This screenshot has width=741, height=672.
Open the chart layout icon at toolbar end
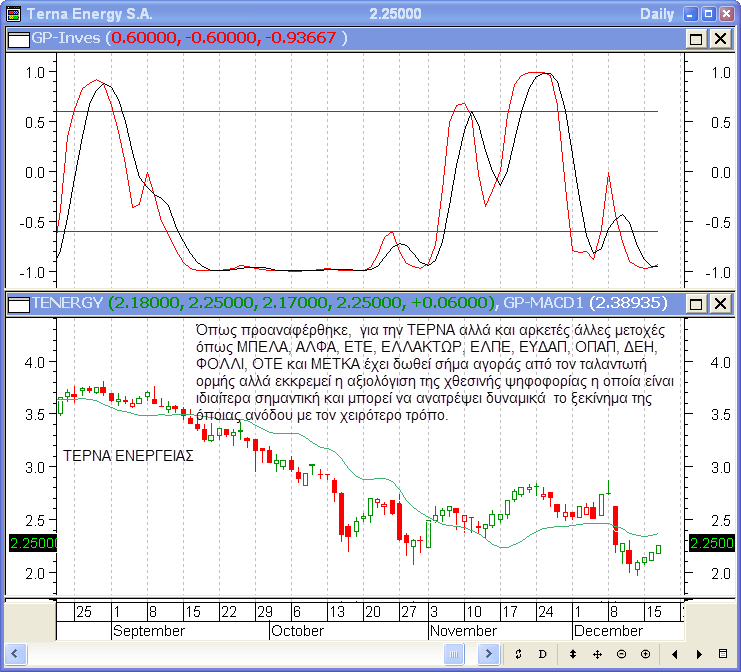(723, 654)
